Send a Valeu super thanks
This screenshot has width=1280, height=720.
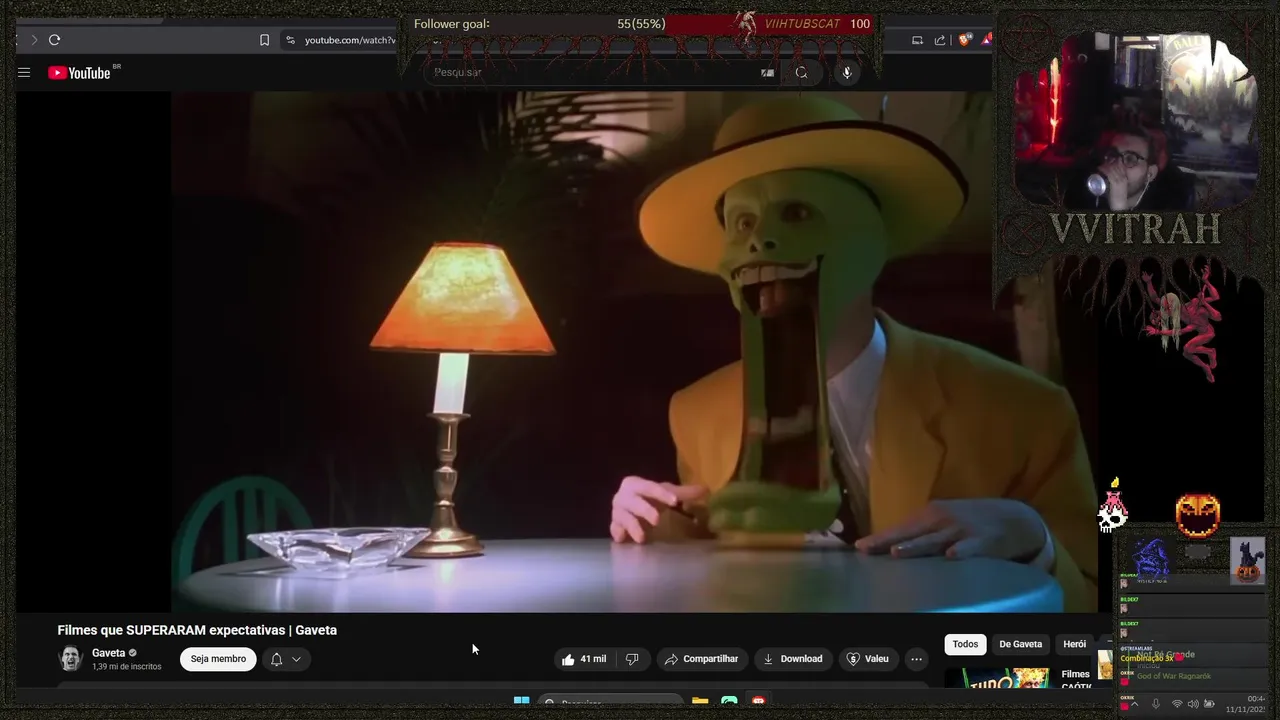(x=867, y=659)
